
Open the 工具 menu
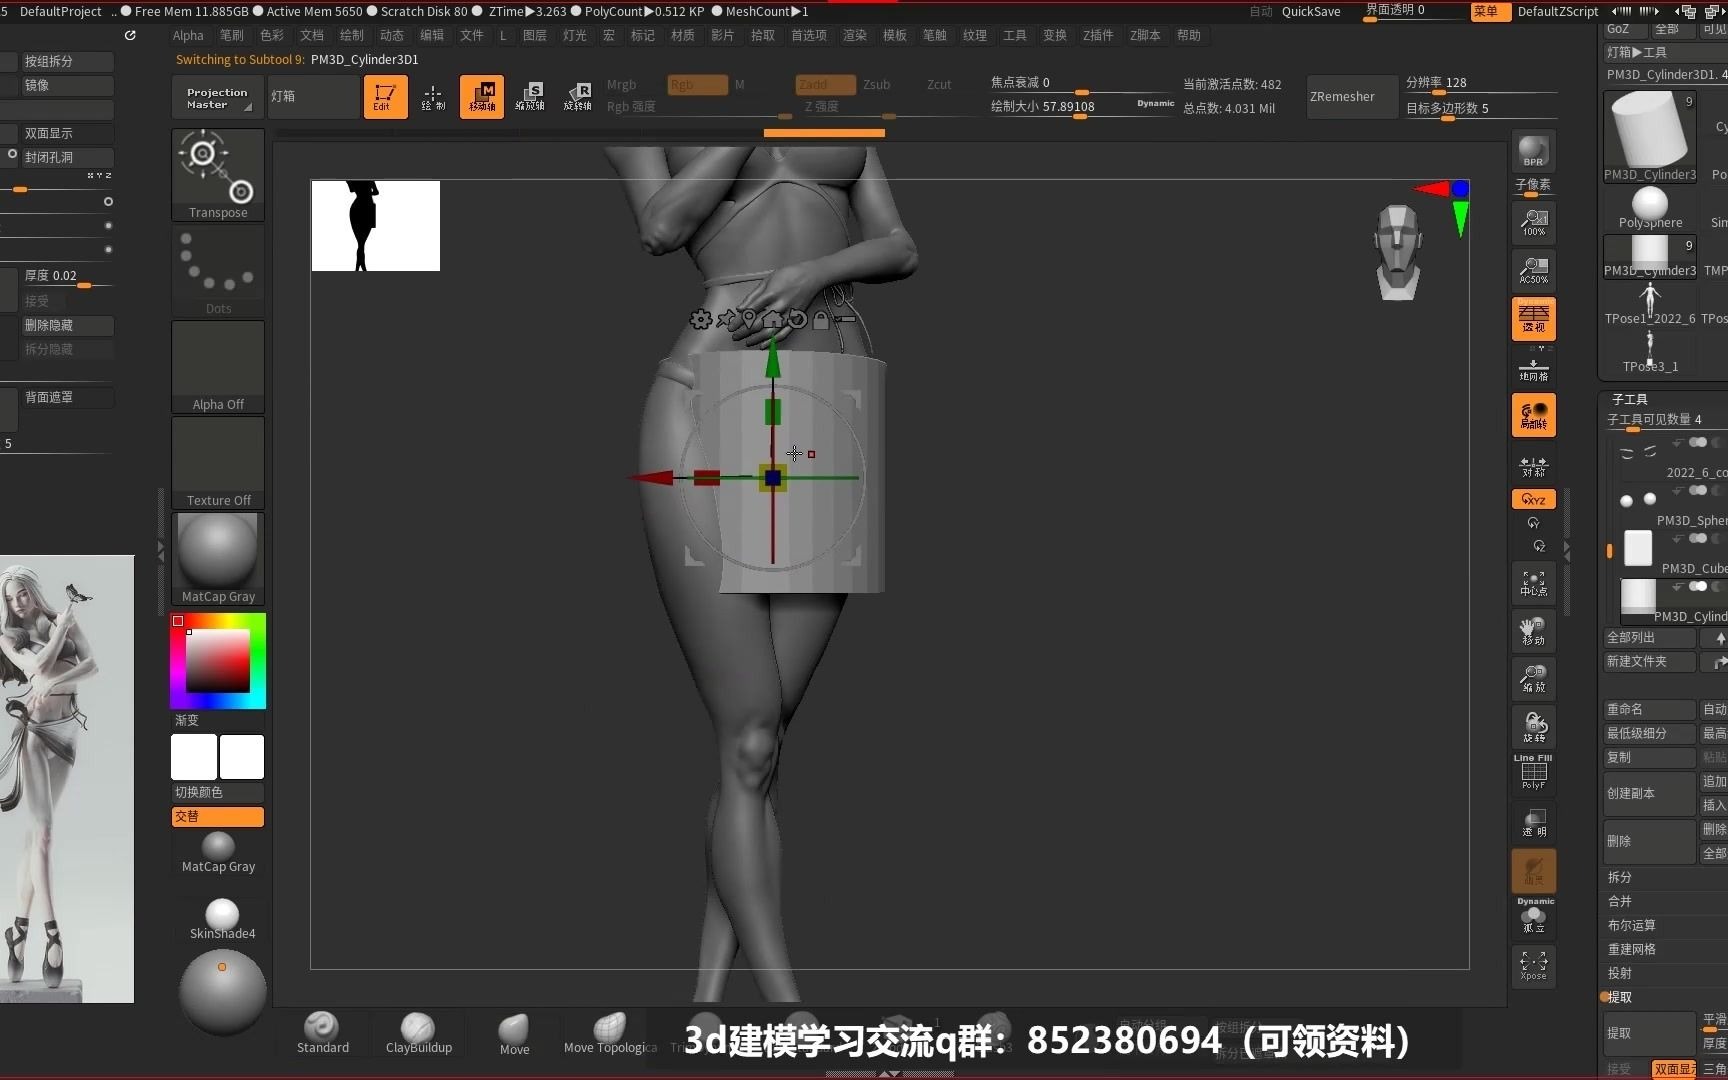pos(1014,35)
